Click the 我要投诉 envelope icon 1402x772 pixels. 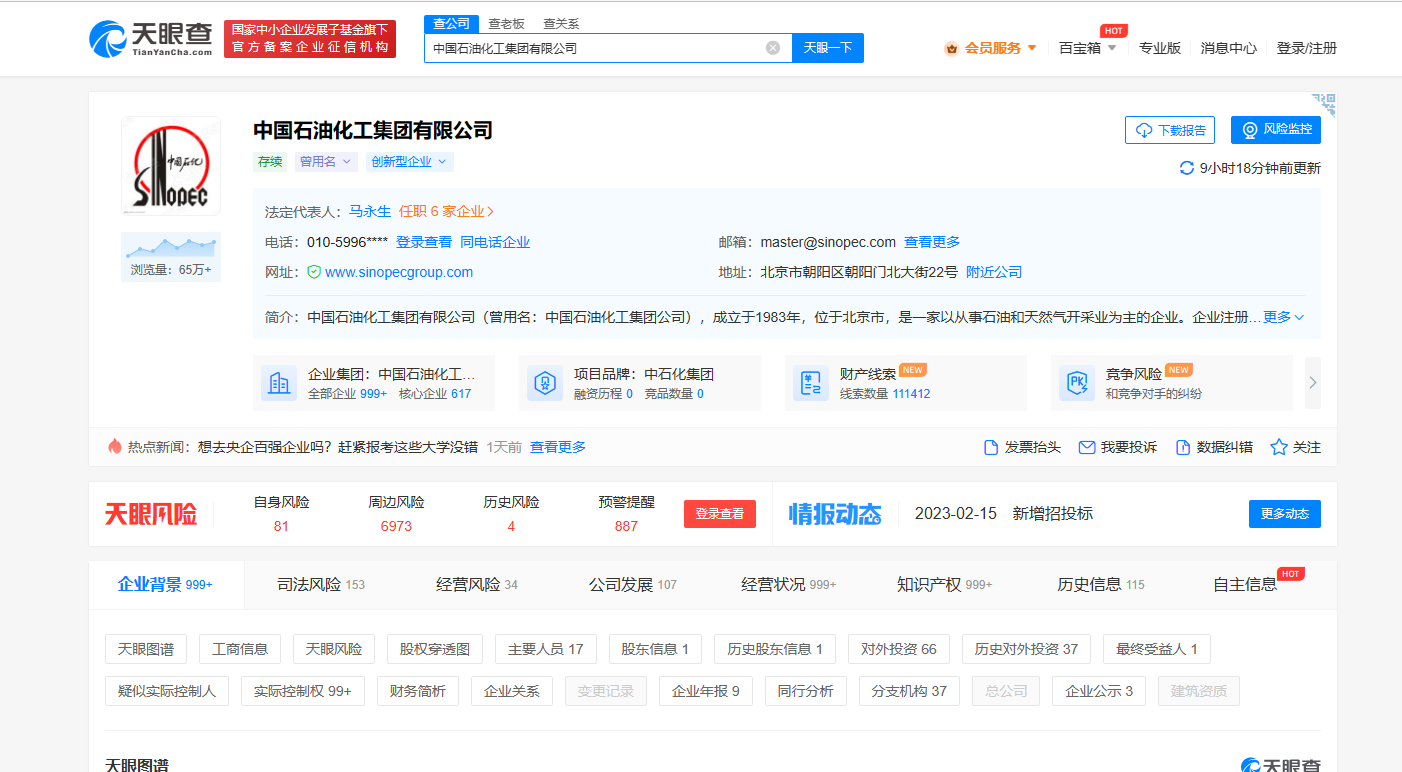1087,447
